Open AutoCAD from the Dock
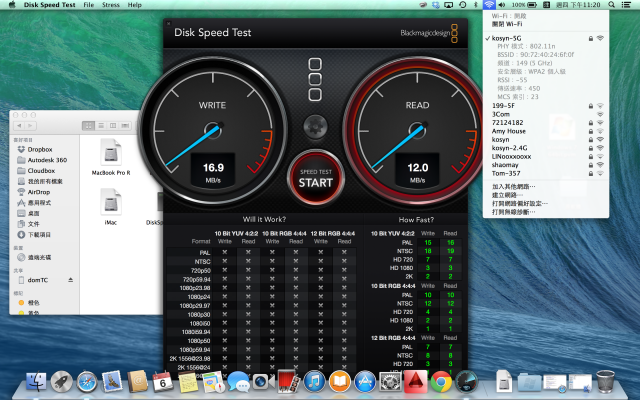This screenshot has height=400, width=640. (x=416, y=382)
